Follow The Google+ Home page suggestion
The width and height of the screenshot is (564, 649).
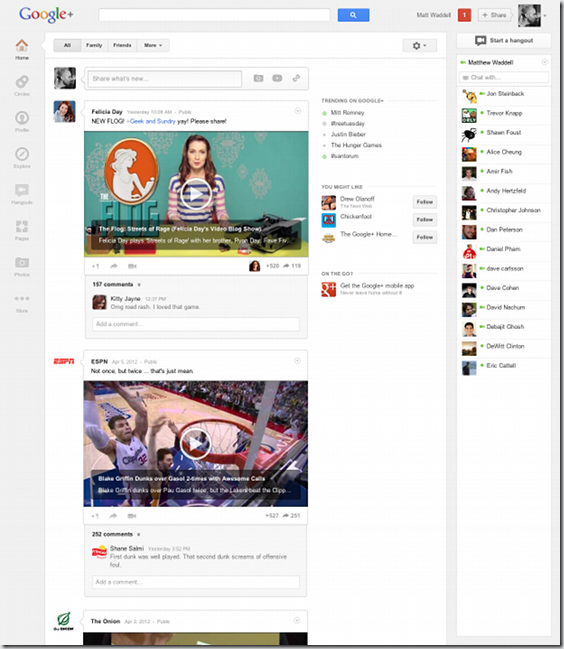point(425,237)
